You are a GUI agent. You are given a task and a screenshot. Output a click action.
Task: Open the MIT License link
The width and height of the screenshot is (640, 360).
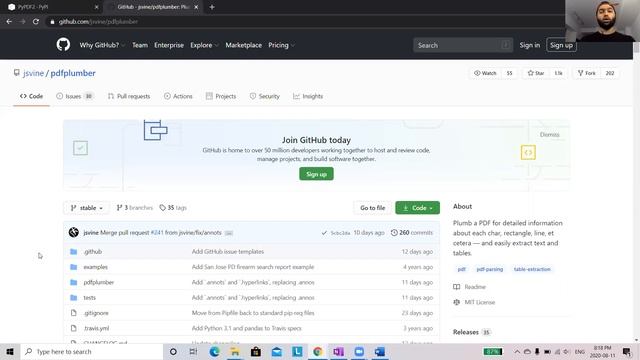pos(474,302)
